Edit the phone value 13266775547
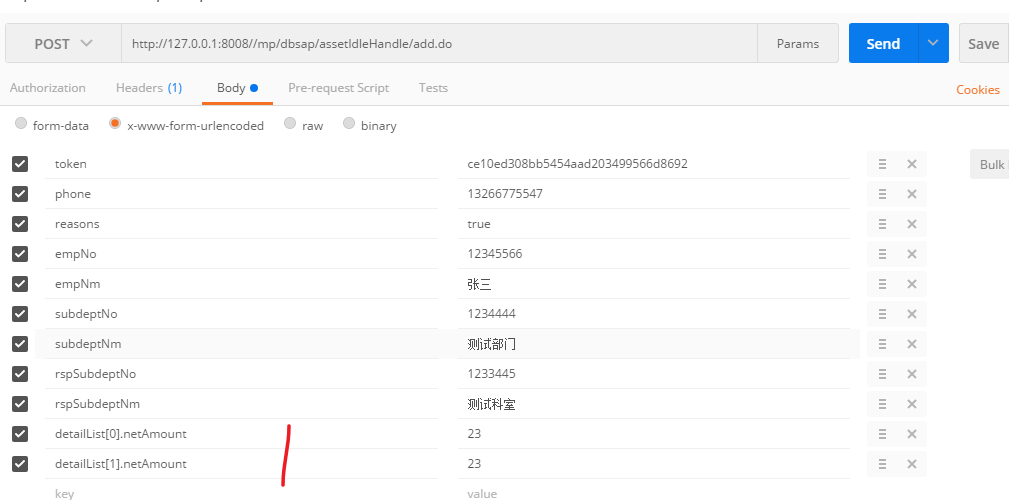Viewport: 1009px width, 500px height. click(x=654, y=194)
